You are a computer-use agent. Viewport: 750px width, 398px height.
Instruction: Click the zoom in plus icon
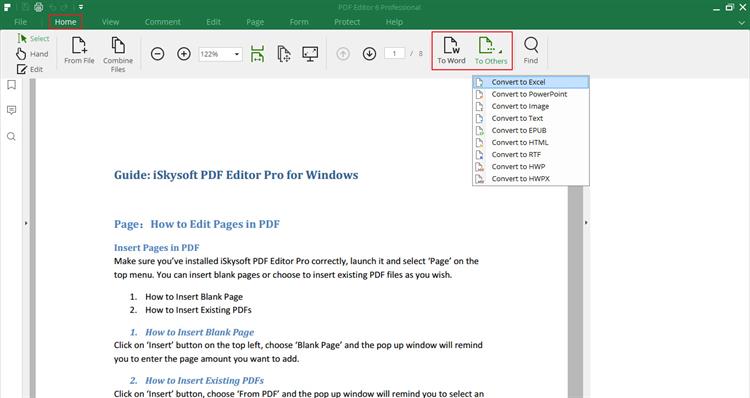184,54
